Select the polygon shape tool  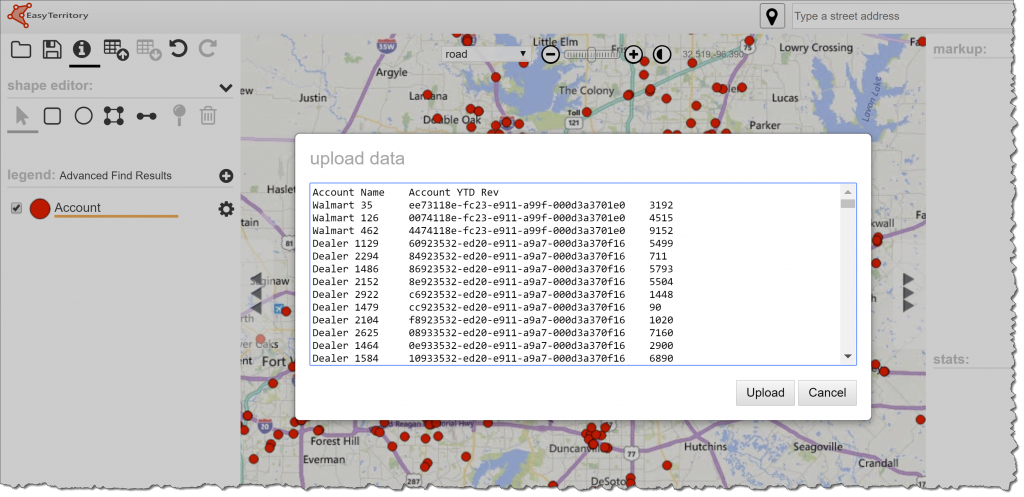point(114,116)
